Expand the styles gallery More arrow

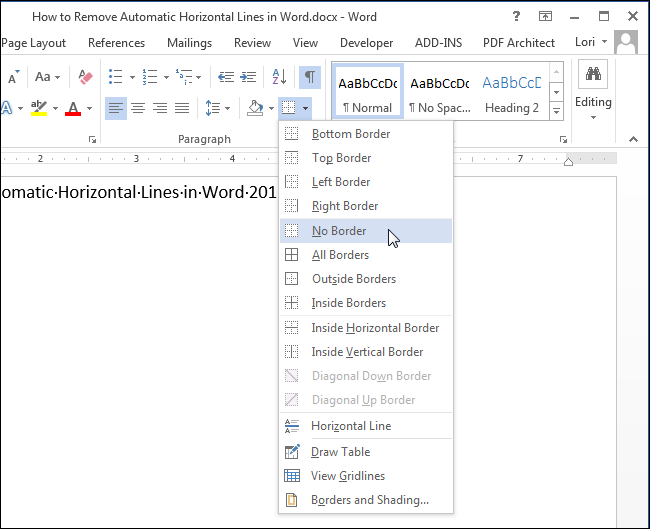[556, 111]
